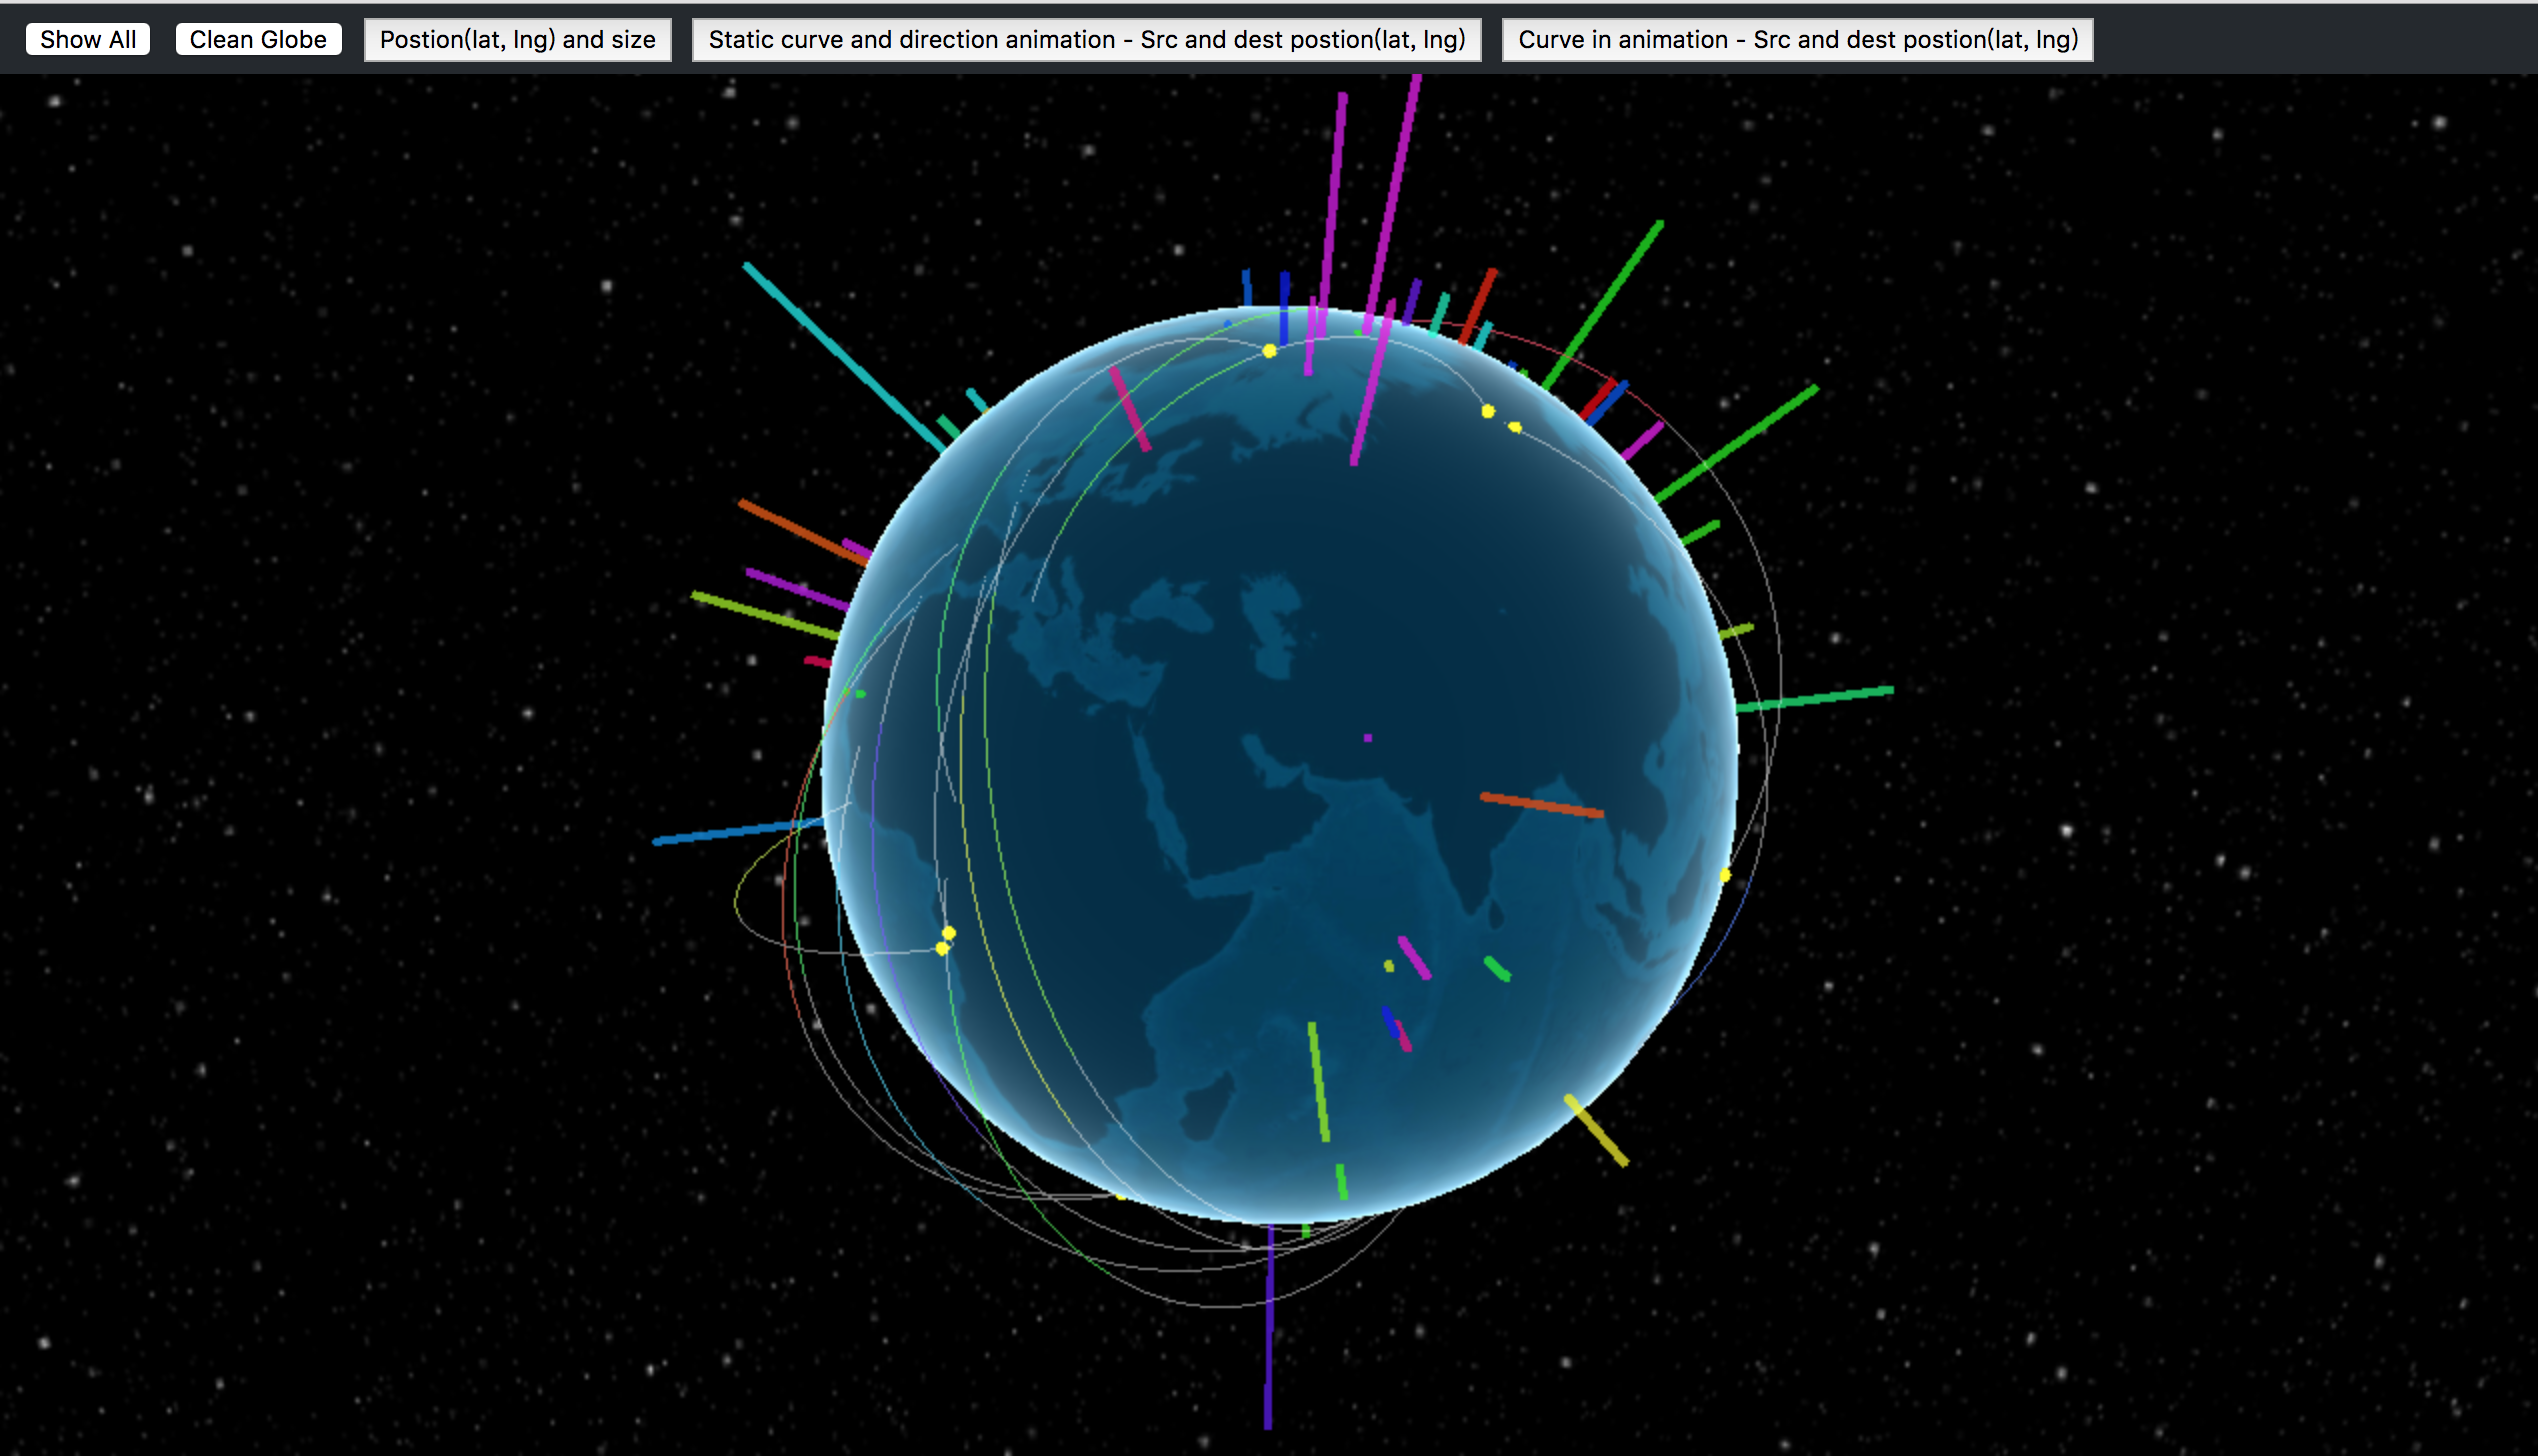2538x1456 pixels.
Task: Click the yellow bar at globe's lower right
Action: point(1596,1130)
